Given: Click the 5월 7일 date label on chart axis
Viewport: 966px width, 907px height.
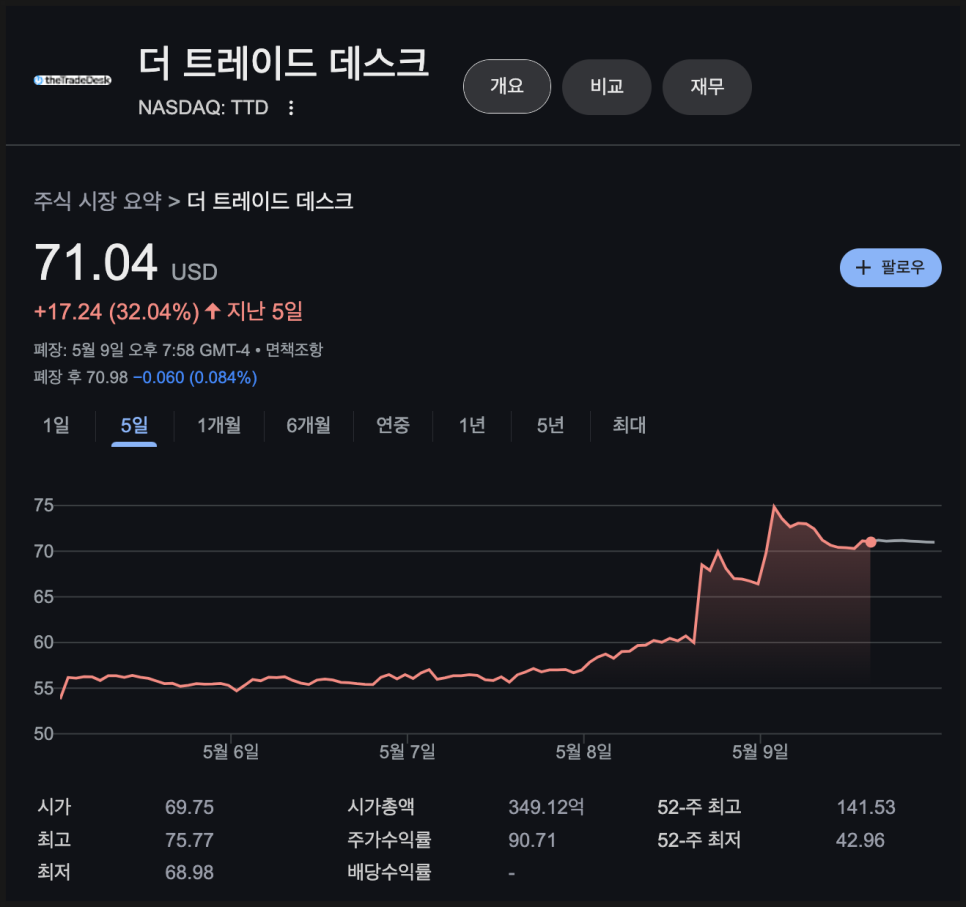Looking at the screenshot, I should (x=407, y=752).
